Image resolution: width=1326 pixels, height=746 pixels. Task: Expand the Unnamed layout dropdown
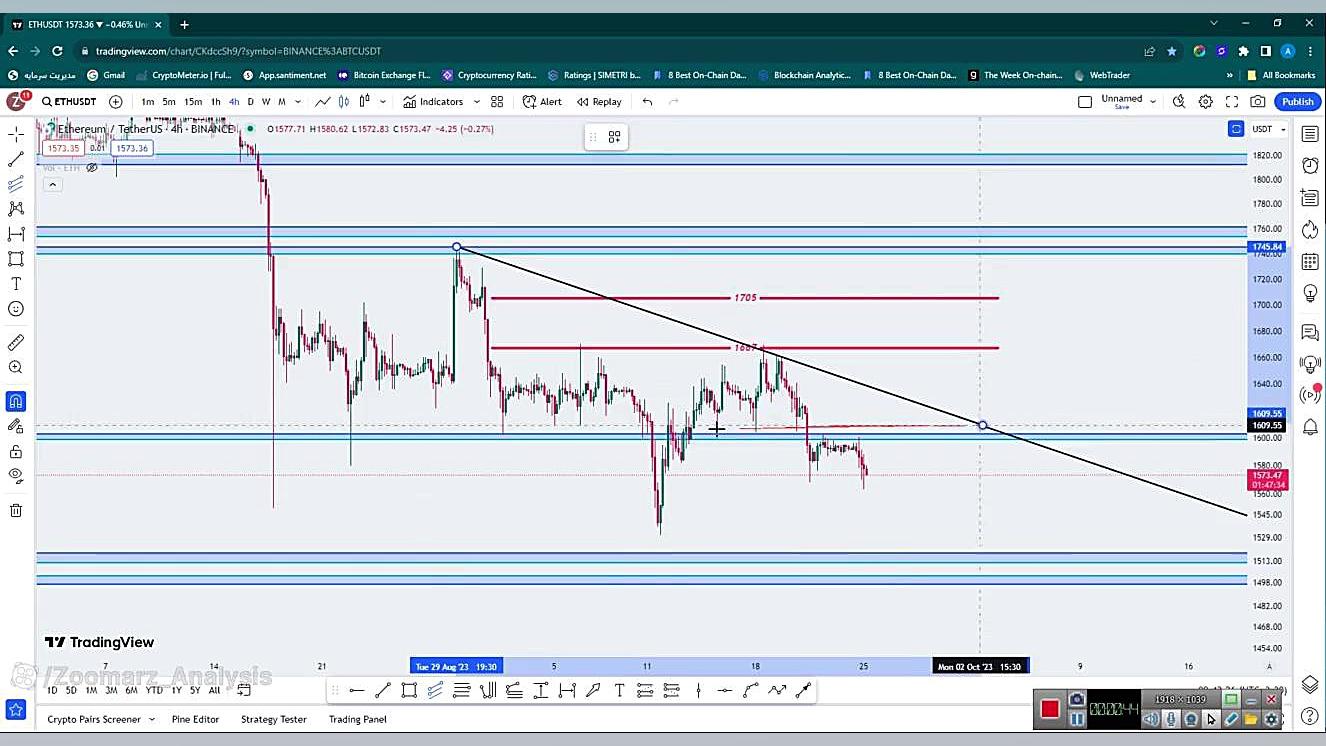[1153, 101]
